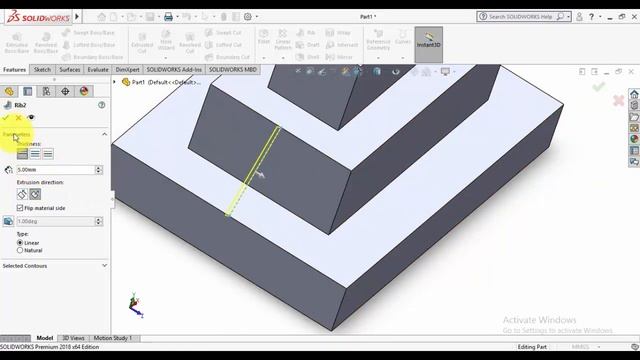Click the viewport green OK checkmark
The width and height of the screenshot is (640, 360).
click(x=599, y=86)
